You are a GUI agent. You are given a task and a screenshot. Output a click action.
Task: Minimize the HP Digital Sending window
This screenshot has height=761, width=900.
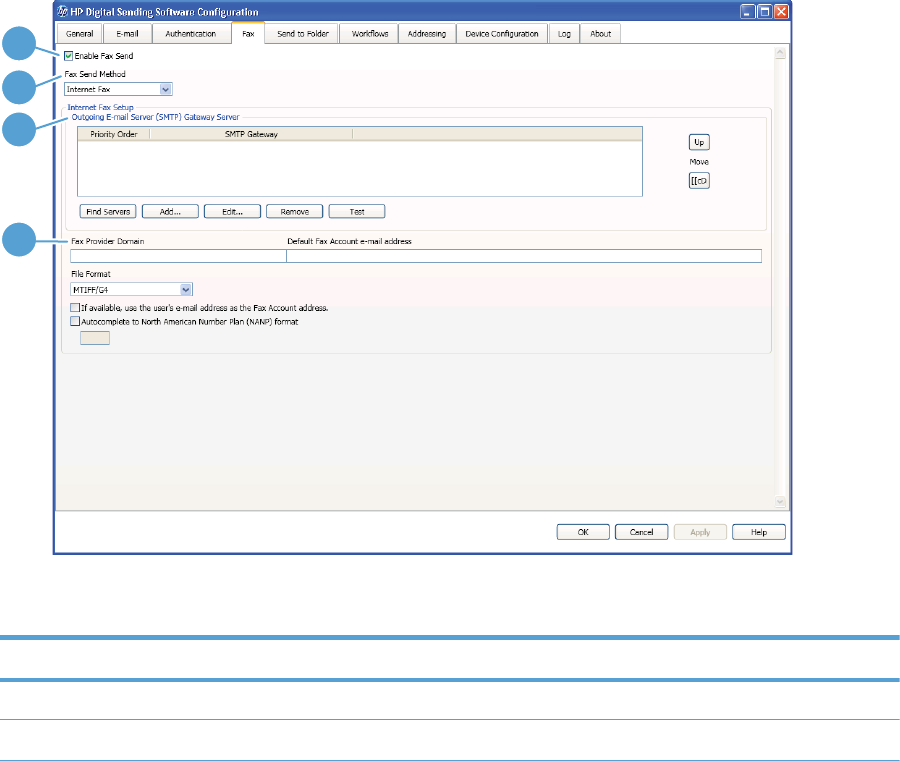pyautogui.click(x=747, y=11)
